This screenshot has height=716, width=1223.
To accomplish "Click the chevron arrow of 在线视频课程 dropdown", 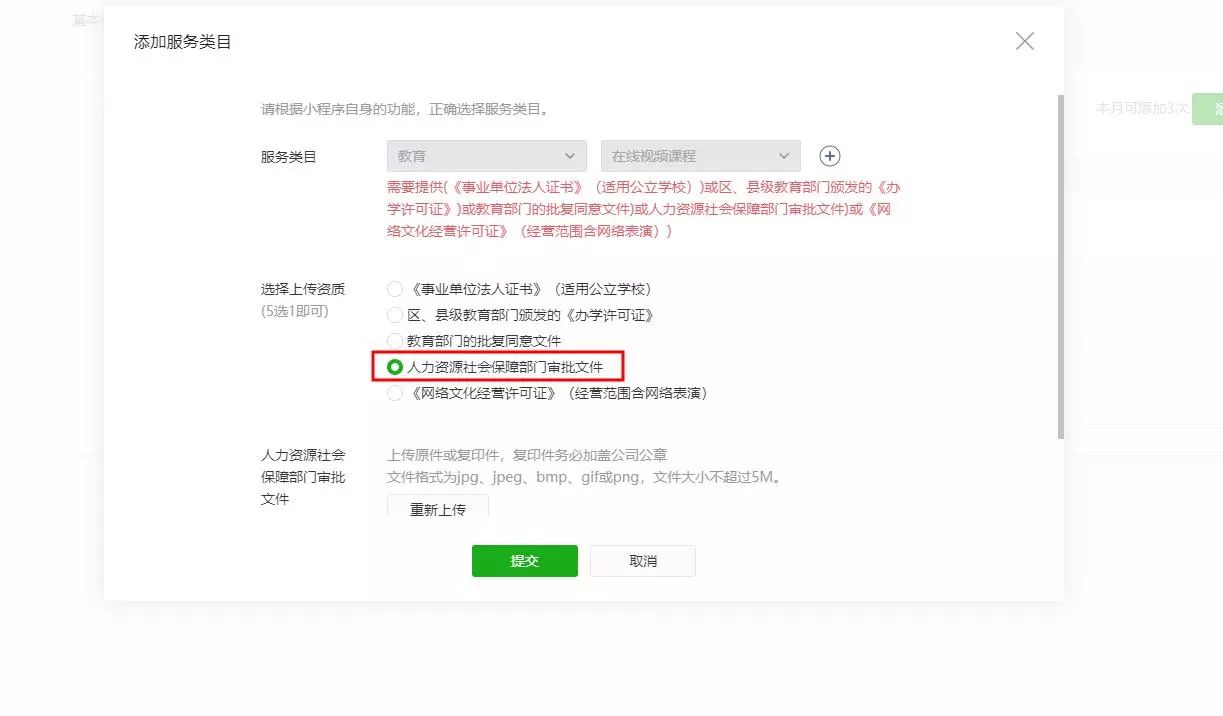I will 783,156.
